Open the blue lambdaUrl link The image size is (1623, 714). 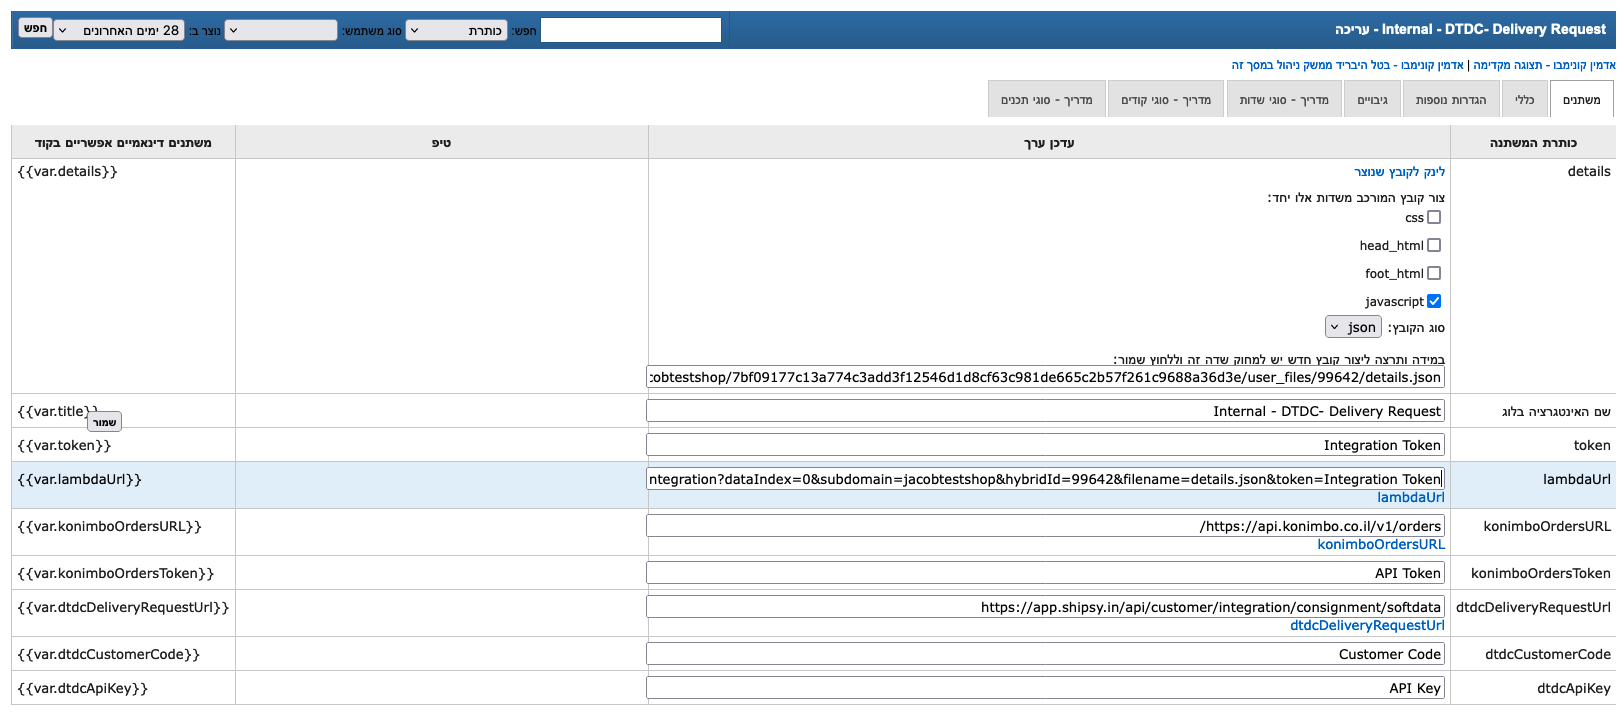(x=1410, y=497)
